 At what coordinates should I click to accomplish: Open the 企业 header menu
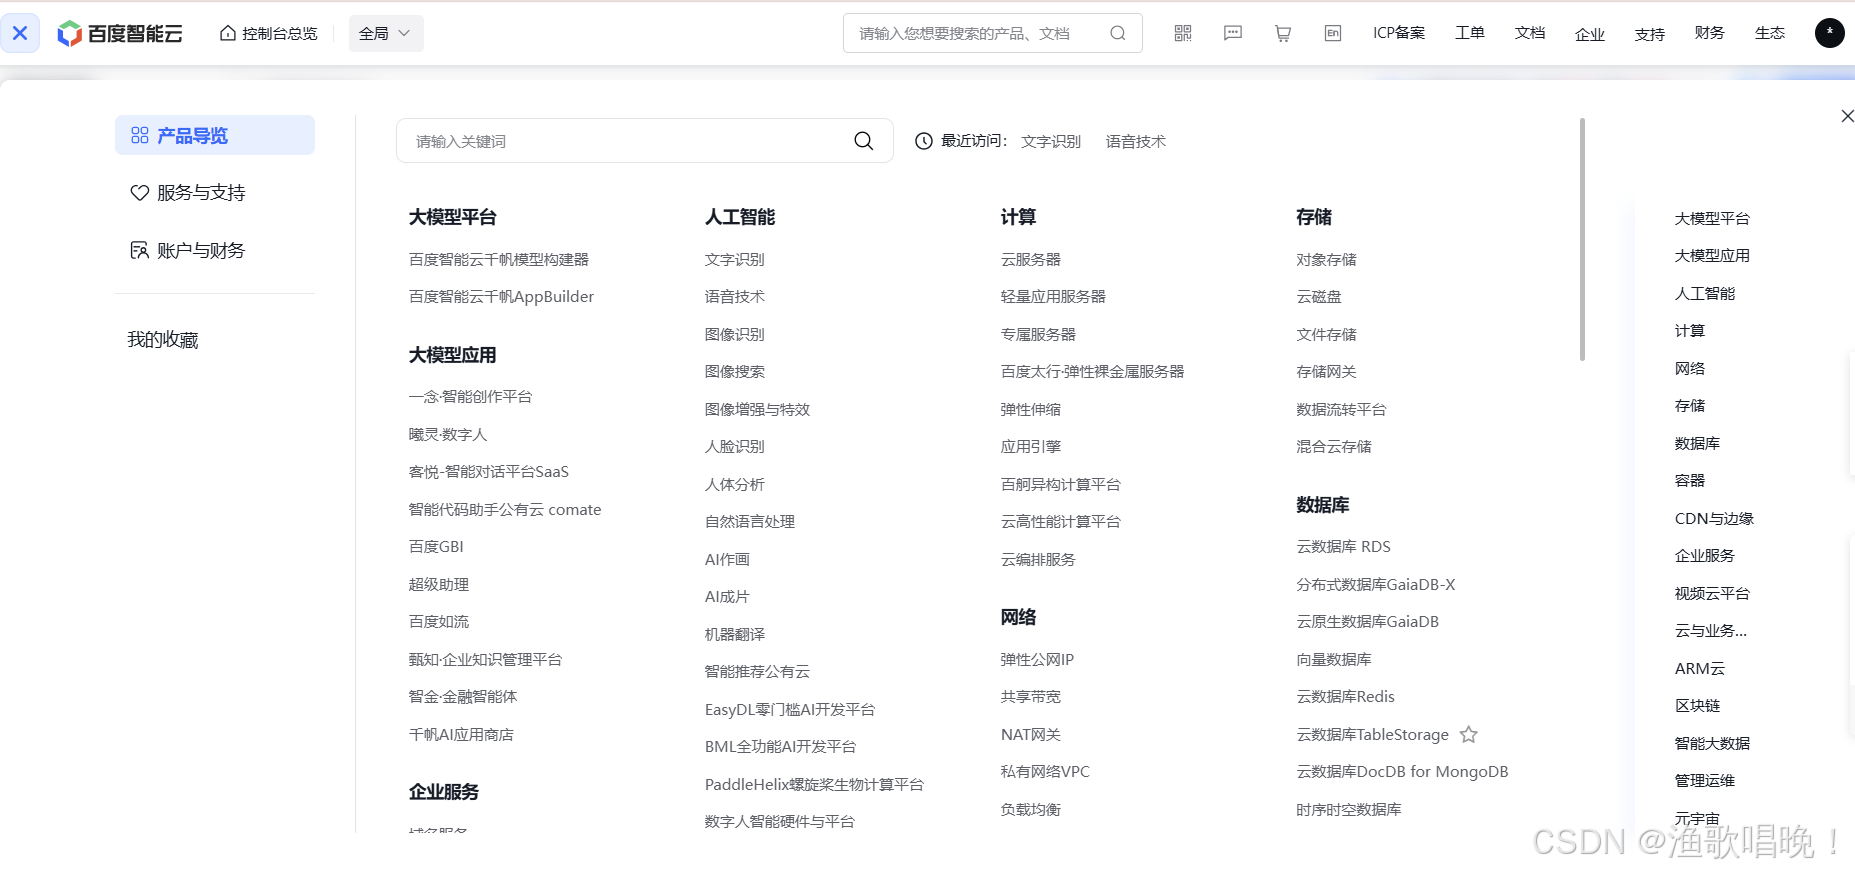(1590, 34)
